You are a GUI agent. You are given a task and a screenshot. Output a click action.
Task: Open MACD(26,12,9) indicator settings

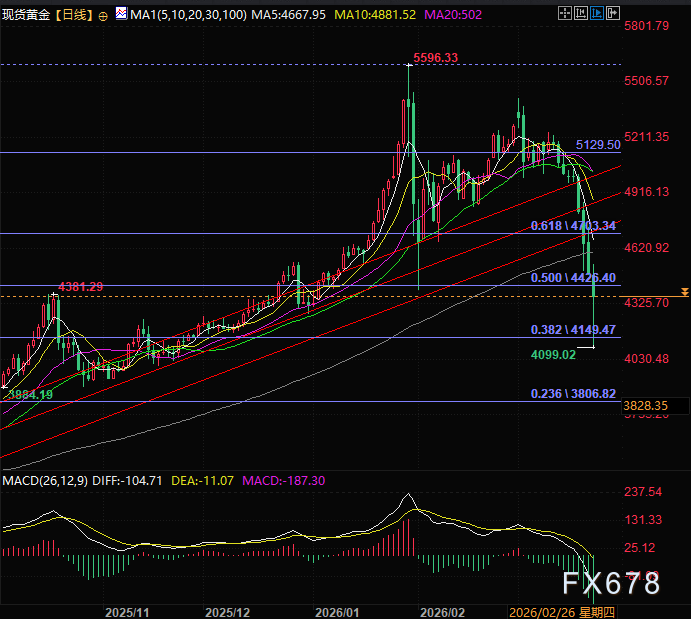pos(46,481)
